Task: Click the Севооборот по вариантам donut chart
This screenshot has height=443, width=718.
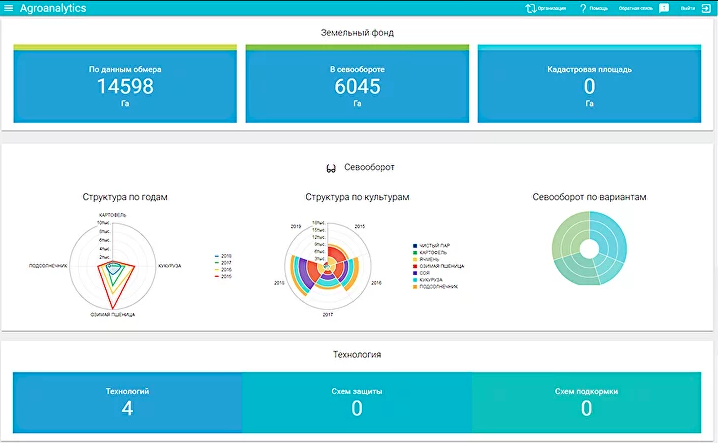Action: [589, 248]
